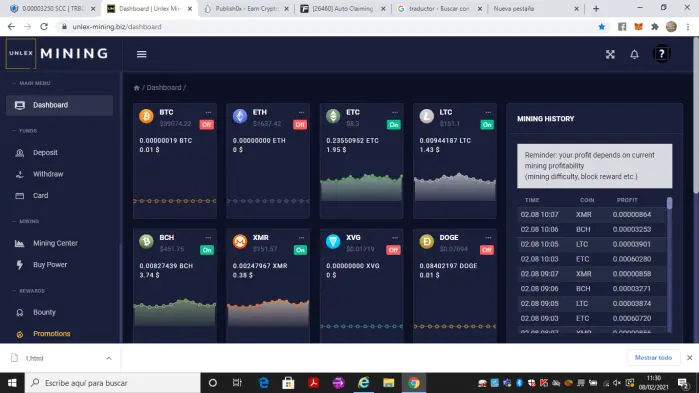Open LTC card options menu
Screen dimensions: 699x393
[489, 112]
